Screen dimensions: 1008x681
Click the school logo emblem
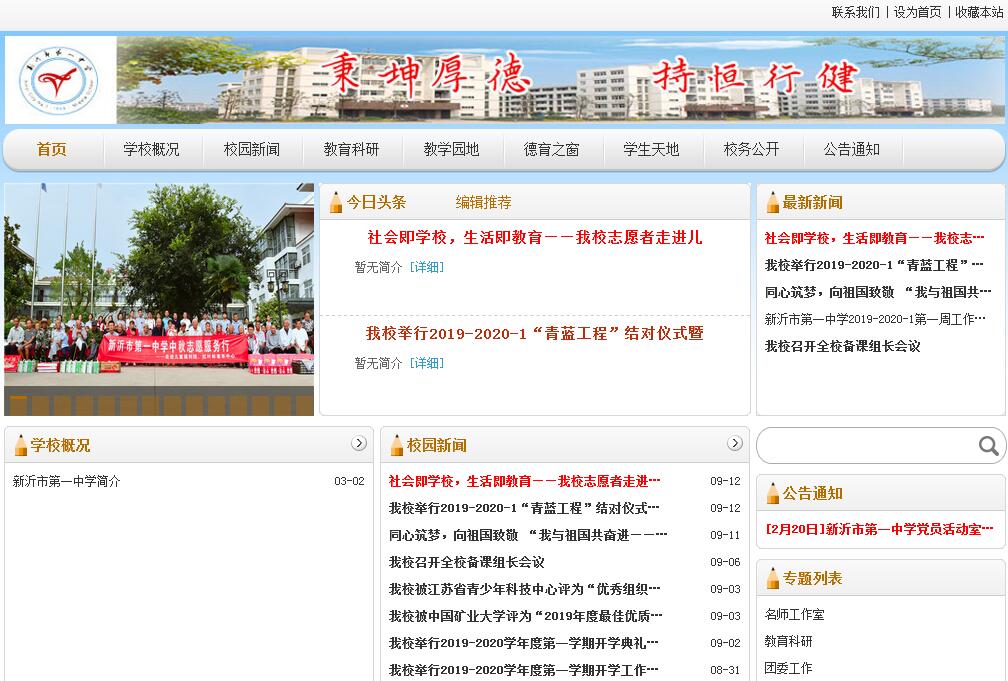coord(59,80)
